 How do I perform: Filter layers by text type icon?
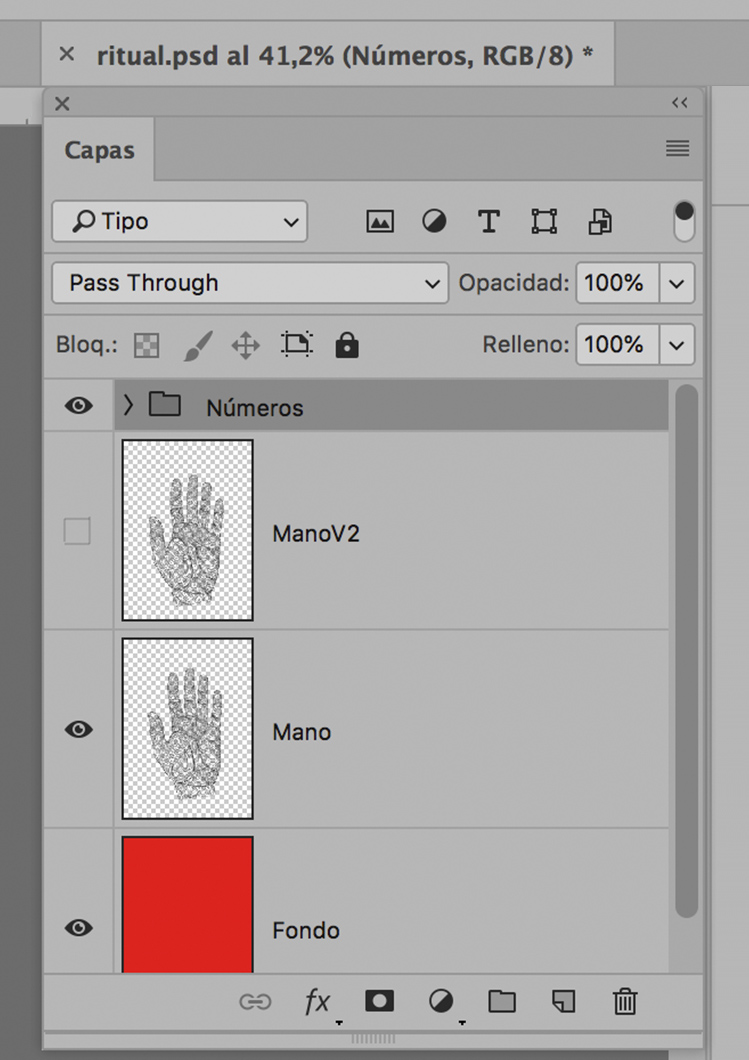coord(488,222)
